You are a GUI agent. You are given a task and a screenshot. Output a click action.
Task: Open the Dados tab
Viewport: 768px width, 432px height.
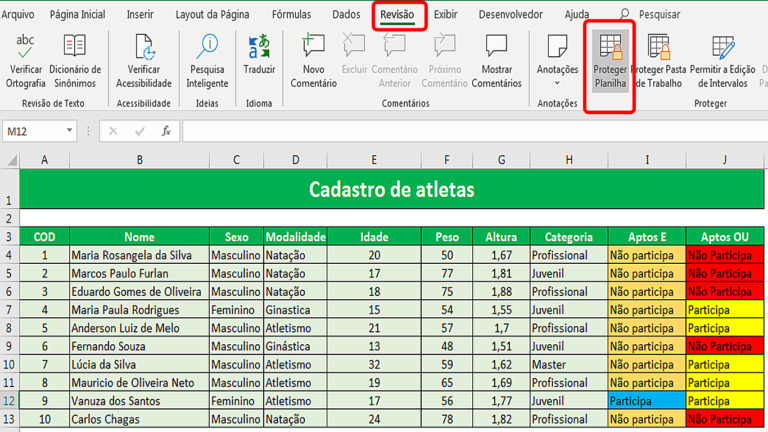pos(346,15)
